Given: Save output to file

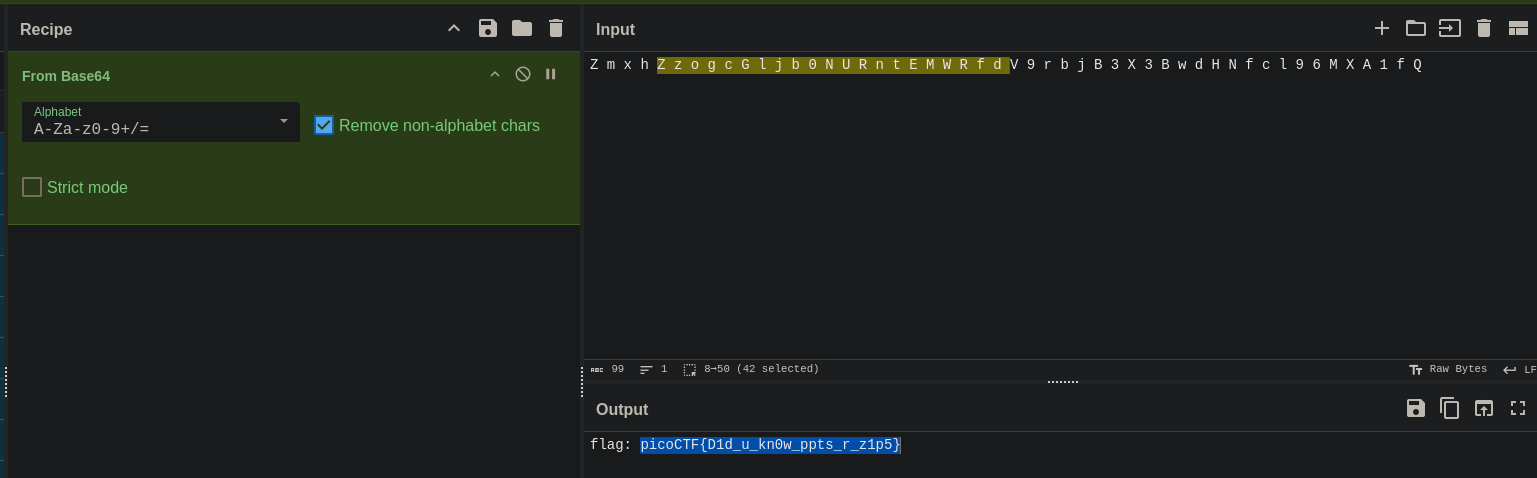Looking at the screenshot, I should (1416, 408).
